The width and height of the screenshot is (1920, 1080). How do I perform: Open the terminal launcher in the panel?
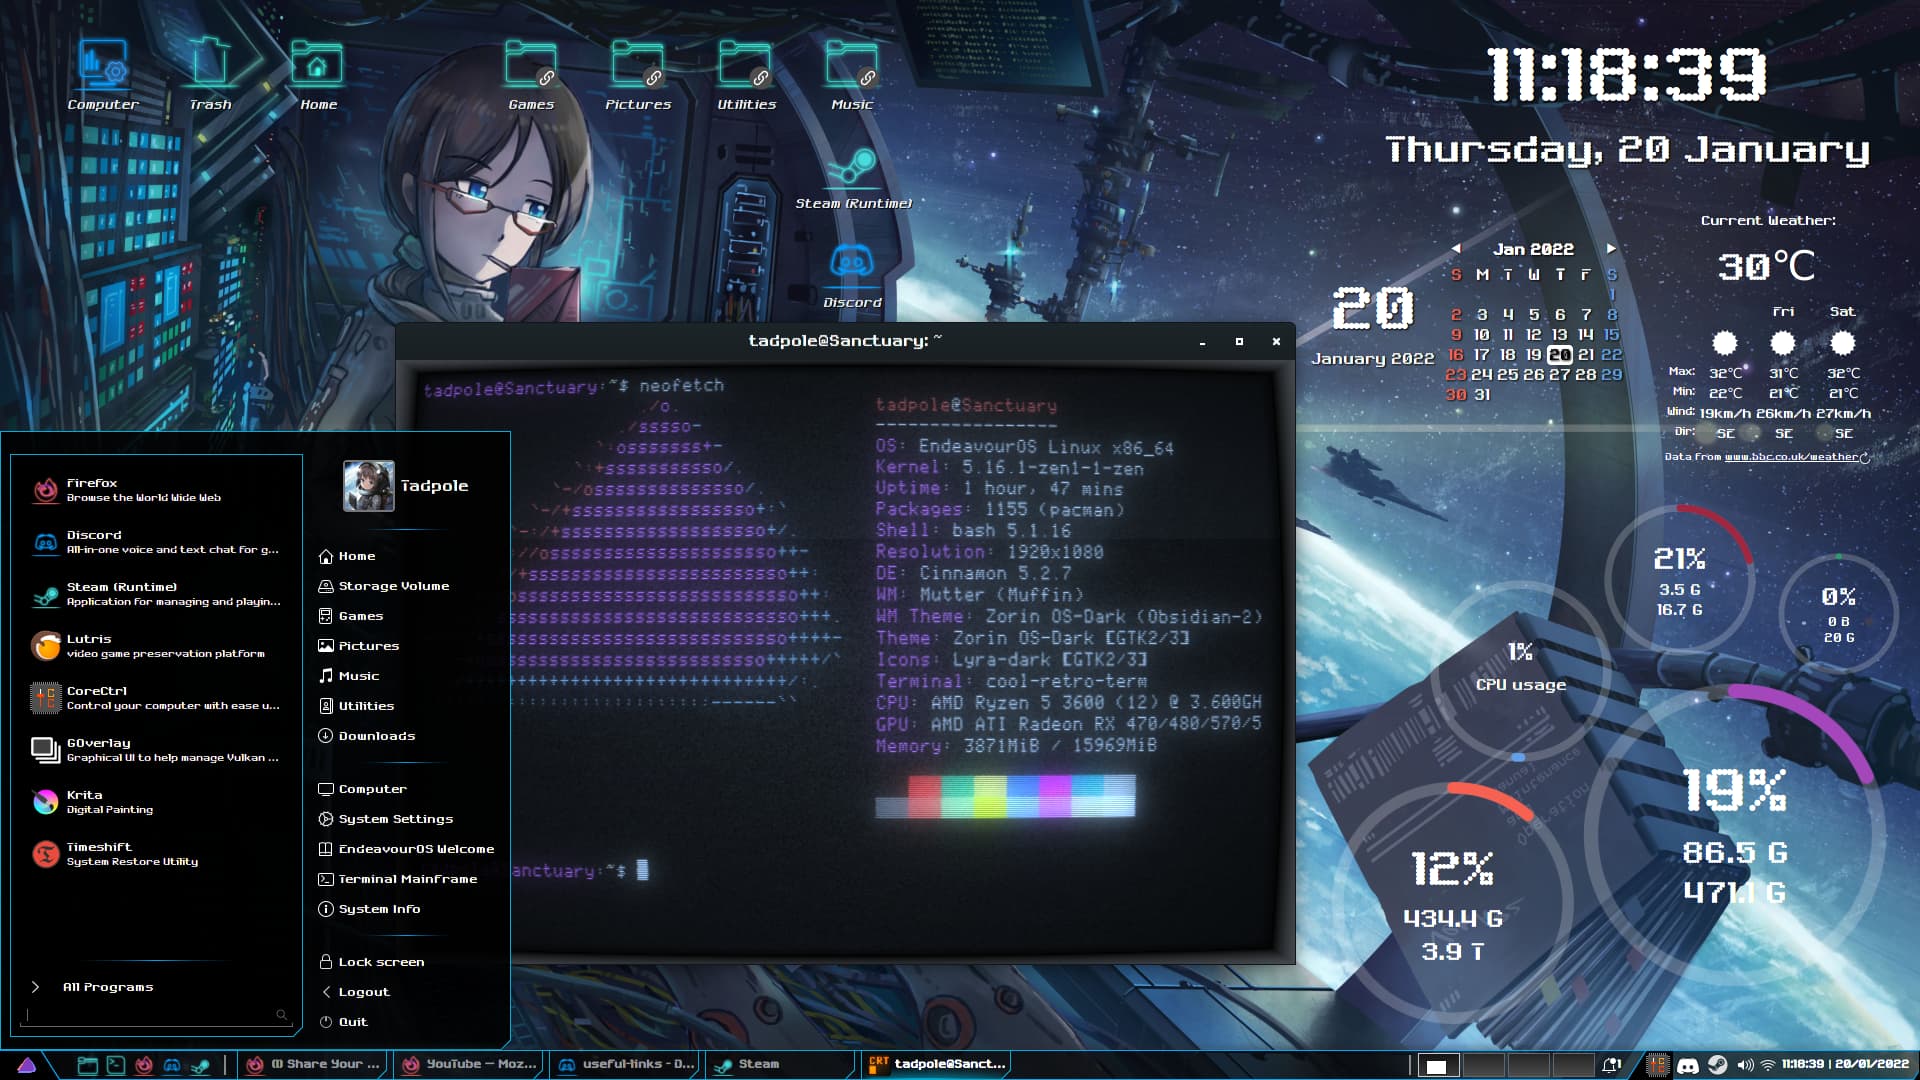[116, 1065]
